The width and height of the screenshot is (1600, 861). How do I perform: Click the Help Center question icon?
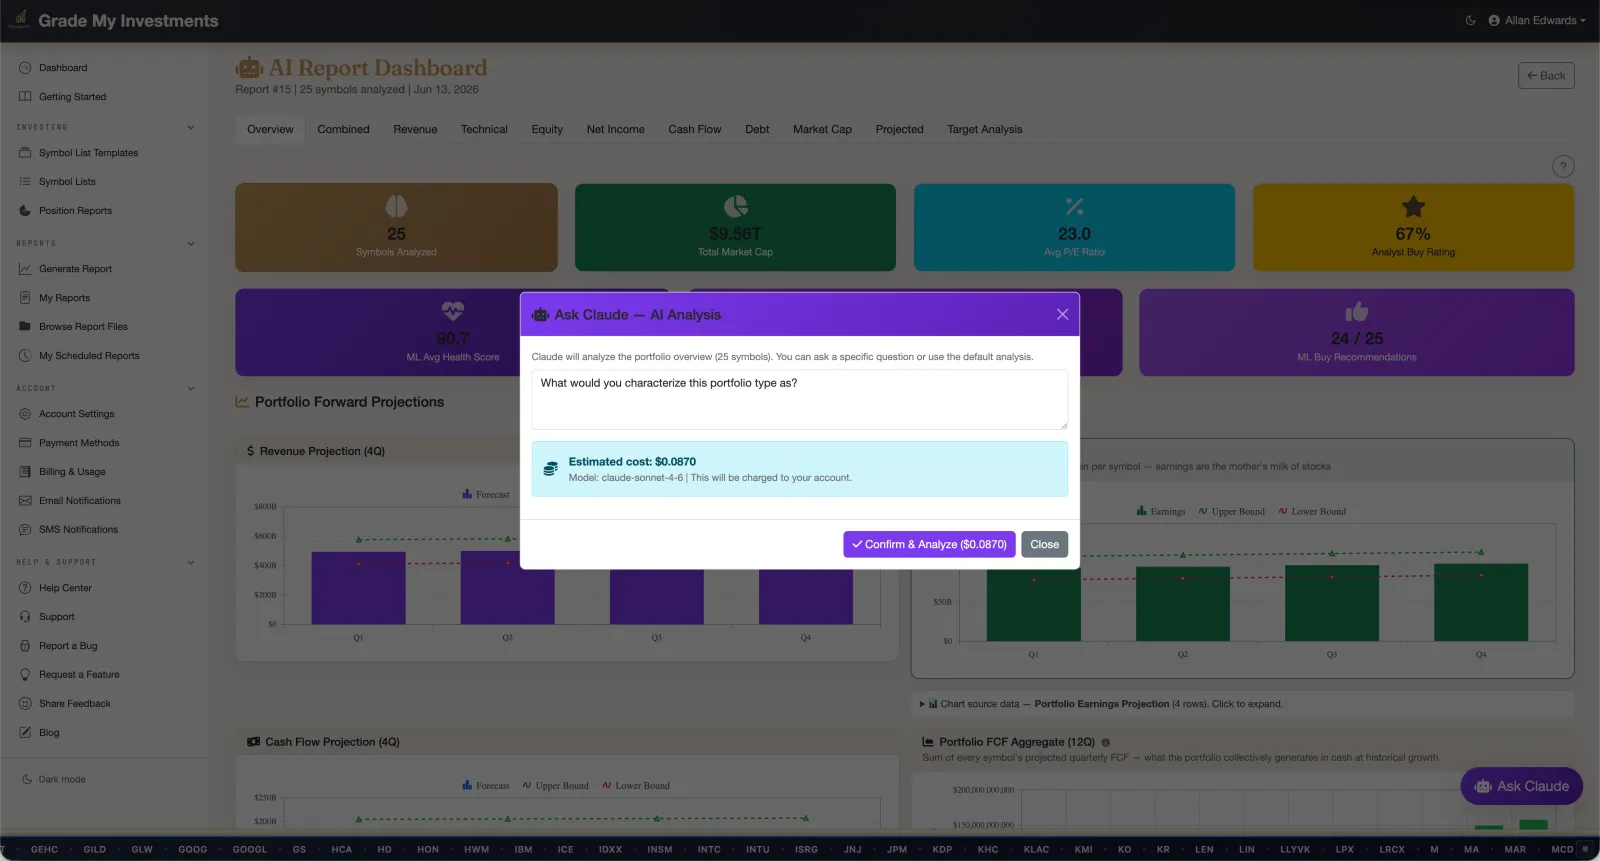tap(25, 588)
